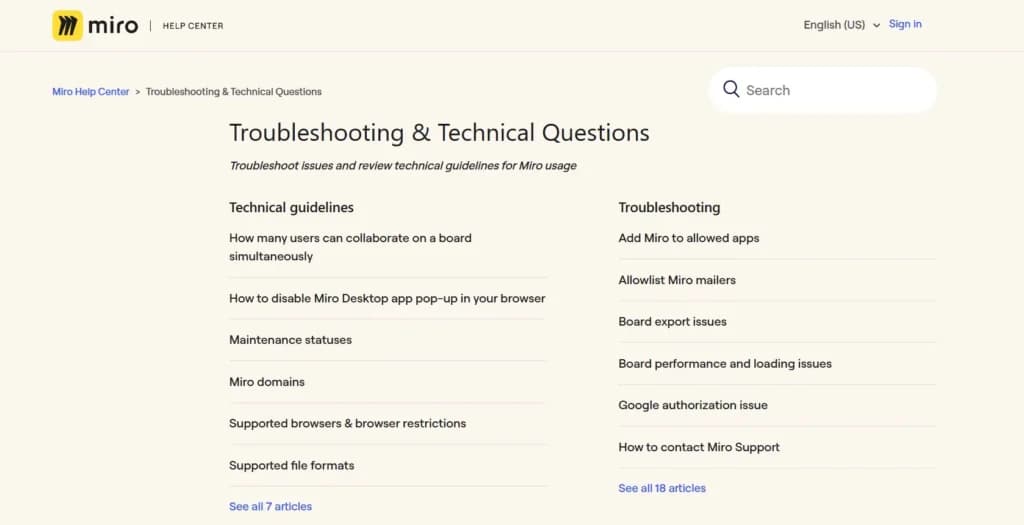Viewport: 1024px width, 525px height.
Task: Open How many users can collaborate article
Action: click(x=350, y=247)
